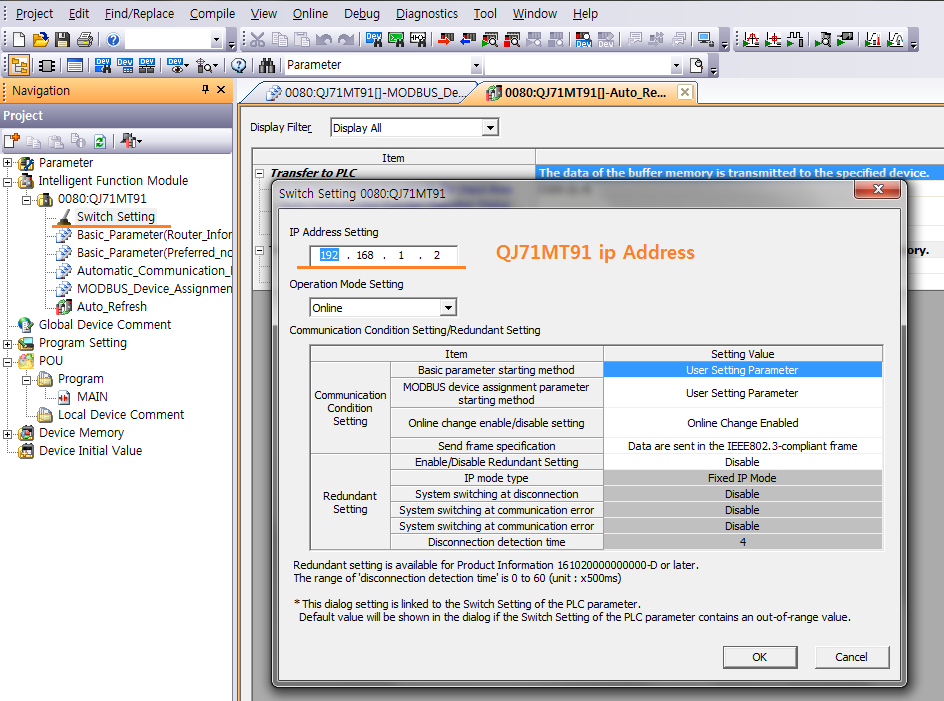Screen dimensions: 944x701
Task: Click the Undo arrow icon
Action: point(324,40)
